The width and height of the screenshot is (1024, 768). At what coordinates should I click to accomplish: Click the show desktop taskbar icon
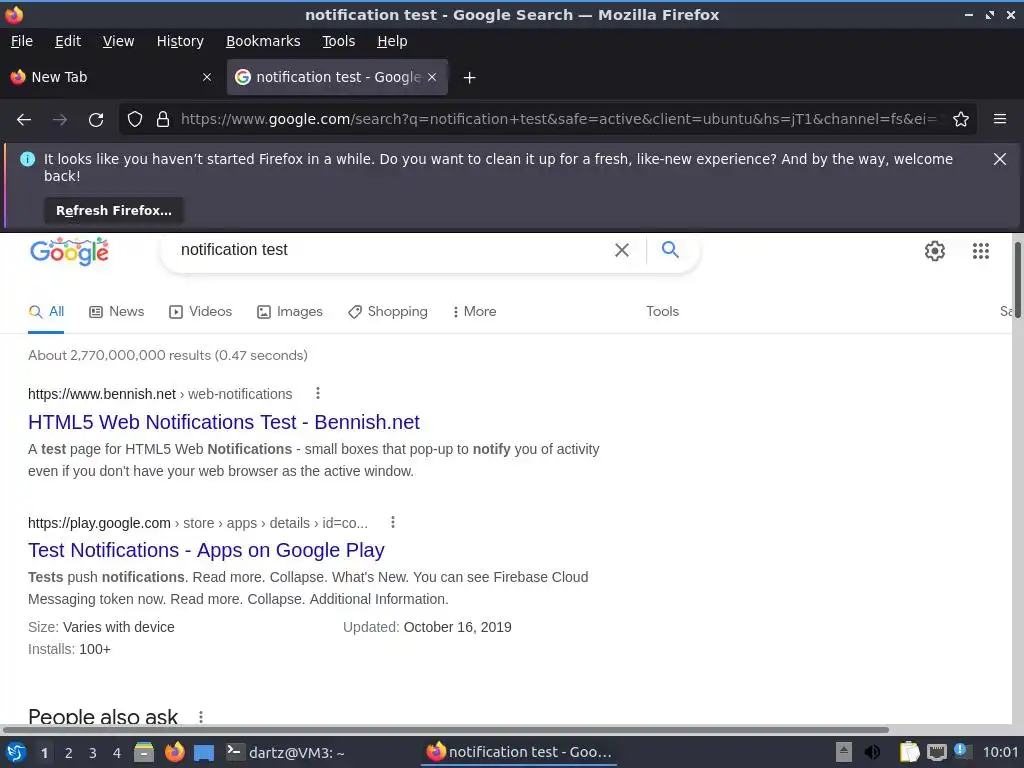click(204, 753)
